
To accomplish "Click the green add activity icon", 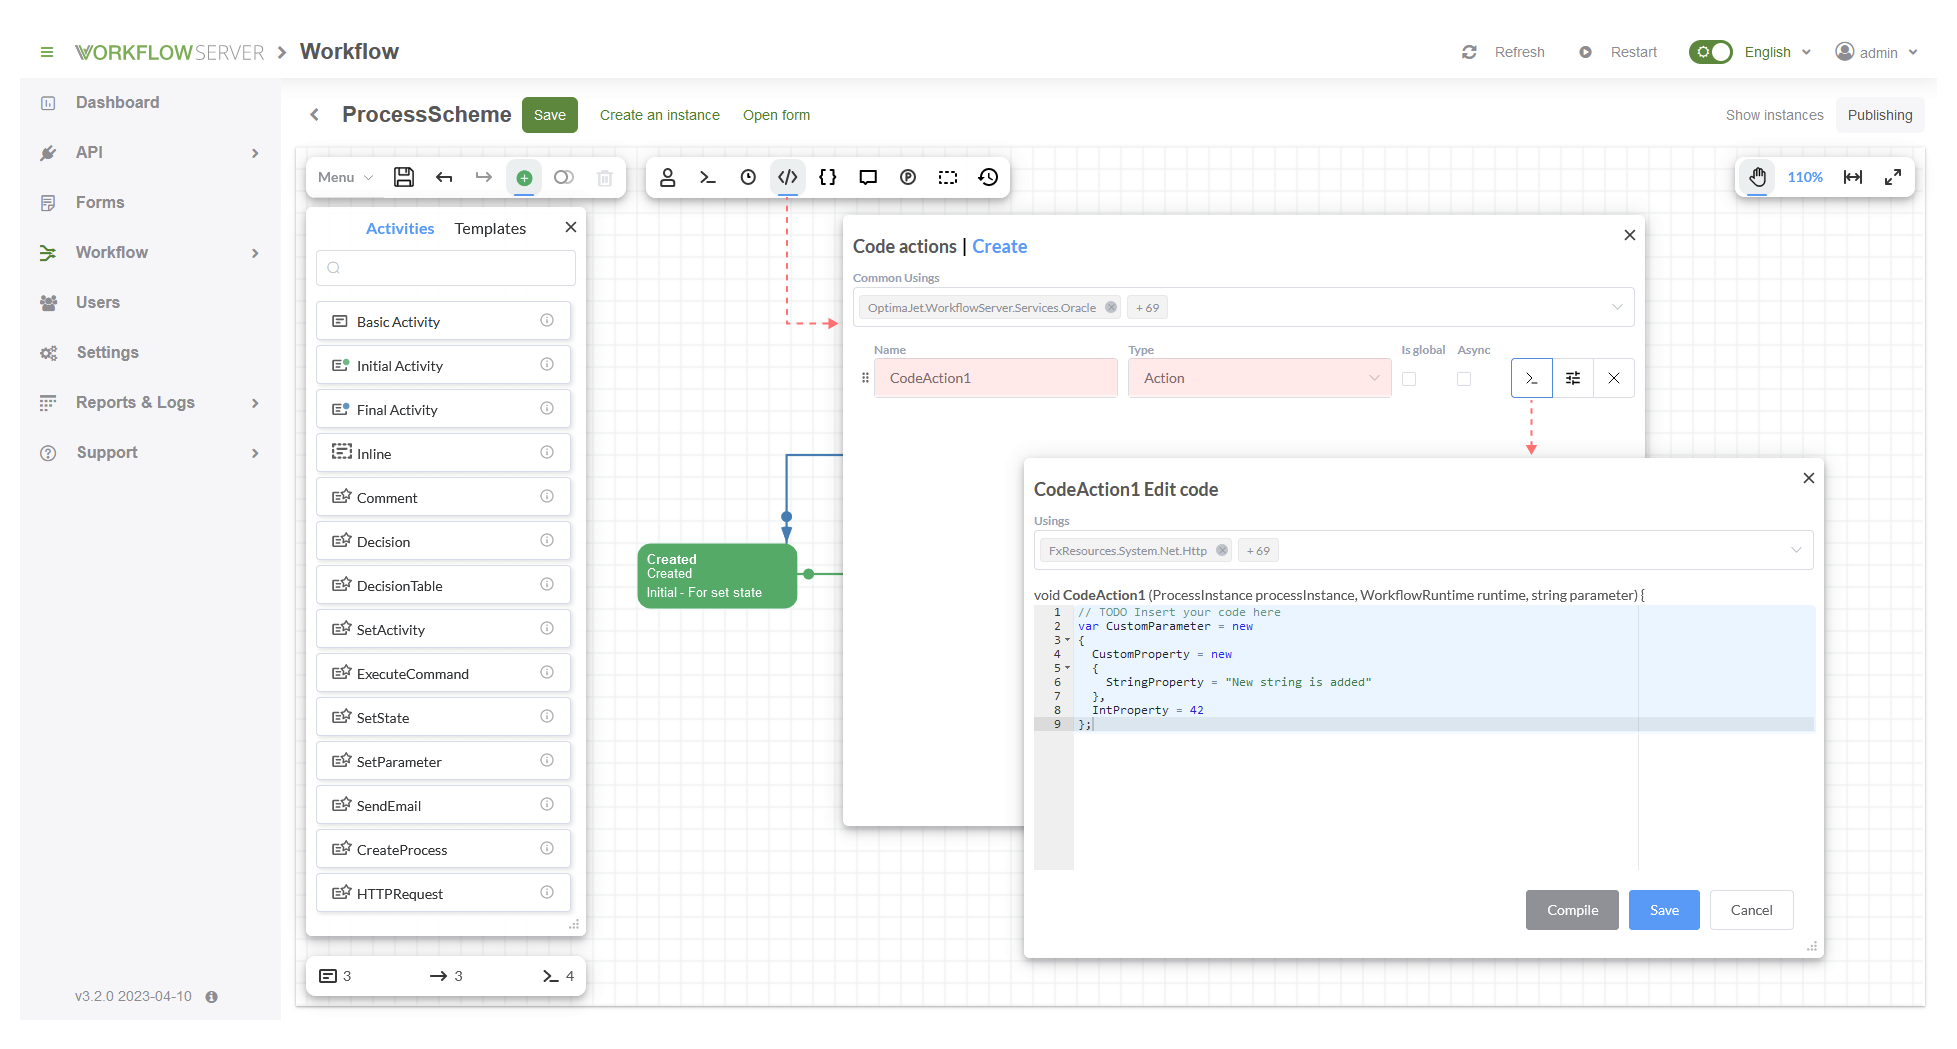I will coord(524,177).
